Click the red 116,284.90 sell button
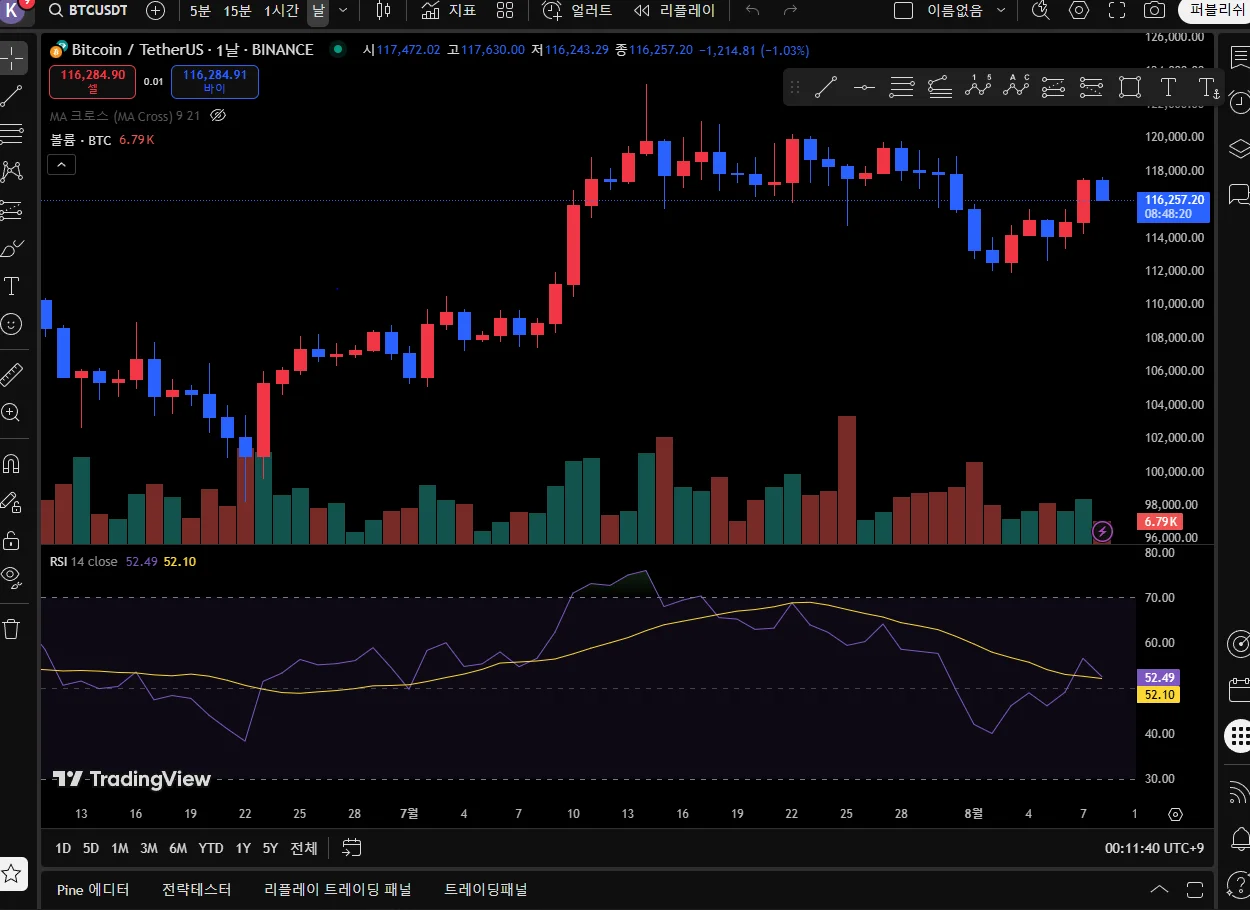 point(92,81)
